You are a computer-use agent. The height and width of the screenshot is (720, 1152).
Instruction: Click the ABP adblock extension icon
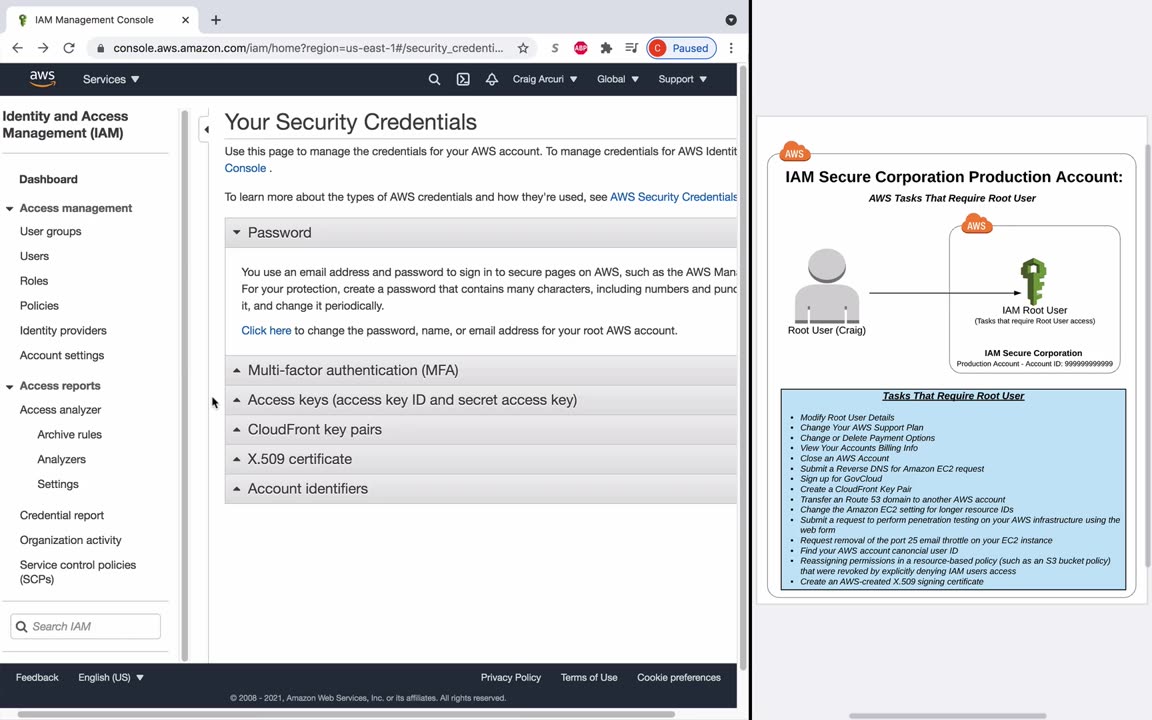(x=580, y=48)
